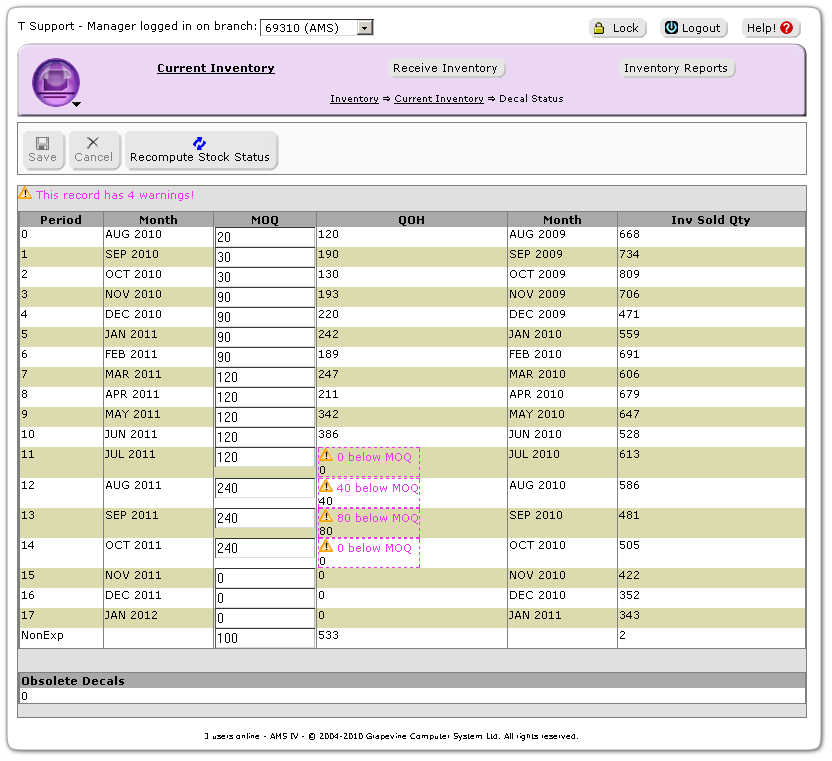Viewport: 832px width, 761px height.
Task: Click the Current Inventory heading link
Action: (215, 68)
